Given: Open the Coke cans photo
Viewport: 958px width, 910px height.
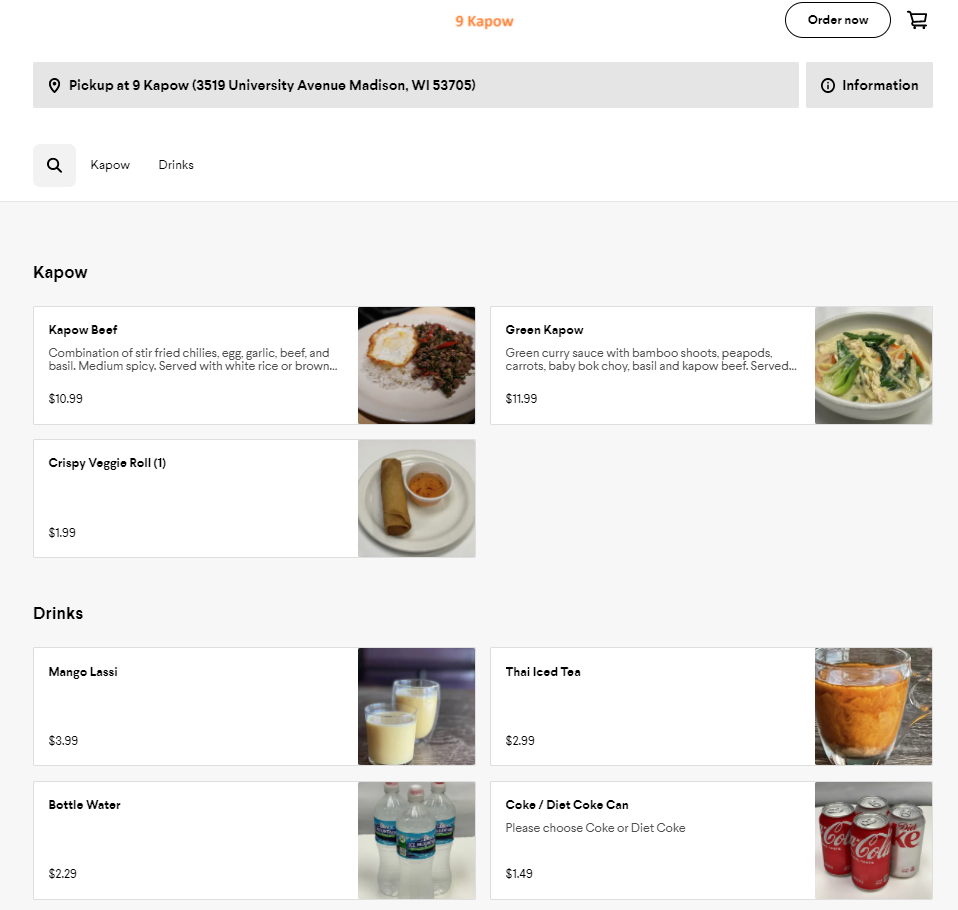Looking at the screenshot, I should 873,840.
